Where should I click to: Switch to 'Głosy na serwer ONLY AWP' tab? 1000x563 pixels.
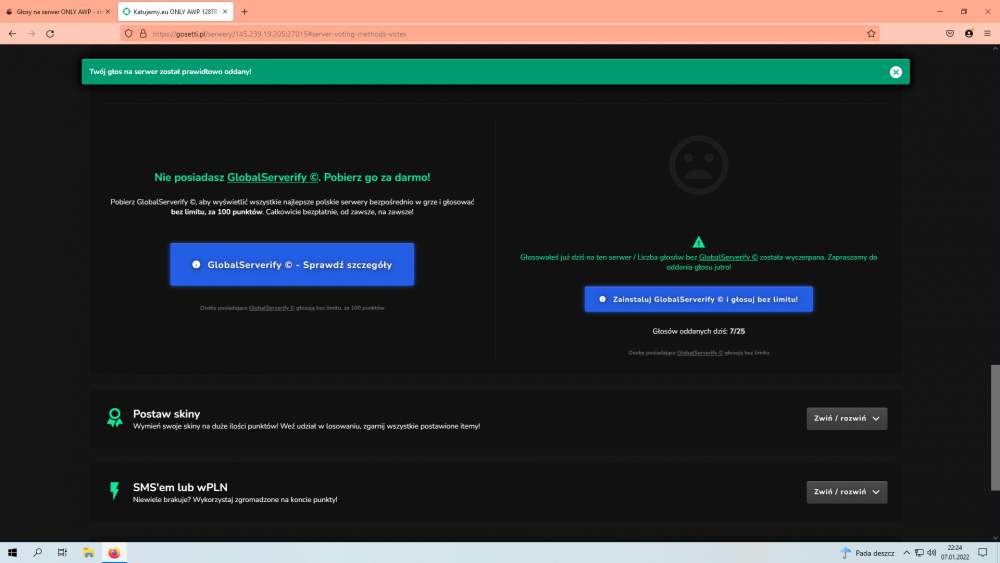[54, 11]
